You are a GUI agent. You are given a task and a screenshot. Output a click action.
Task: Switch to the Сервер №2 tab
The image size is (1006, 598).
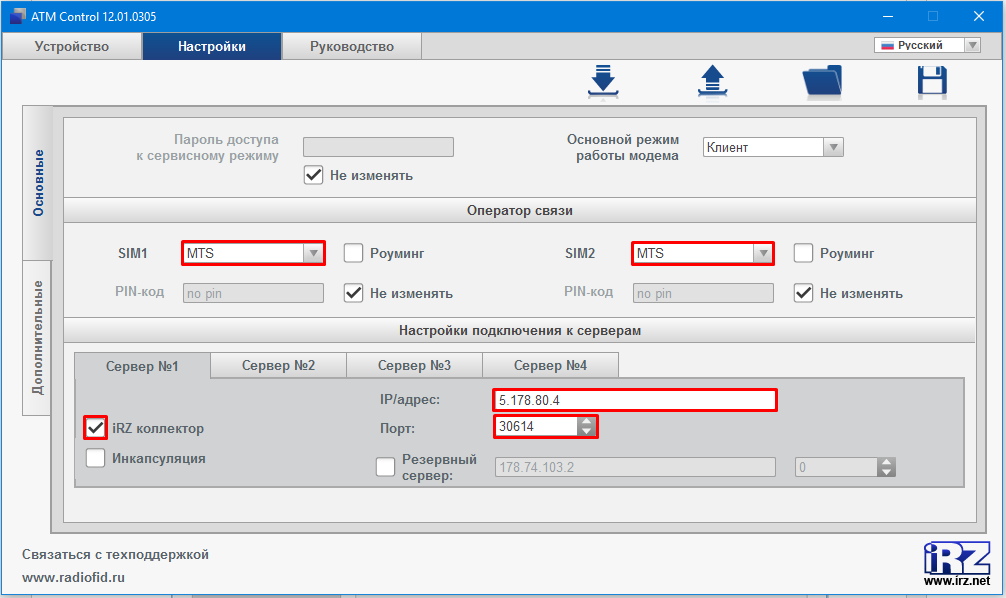click(278, 365)
